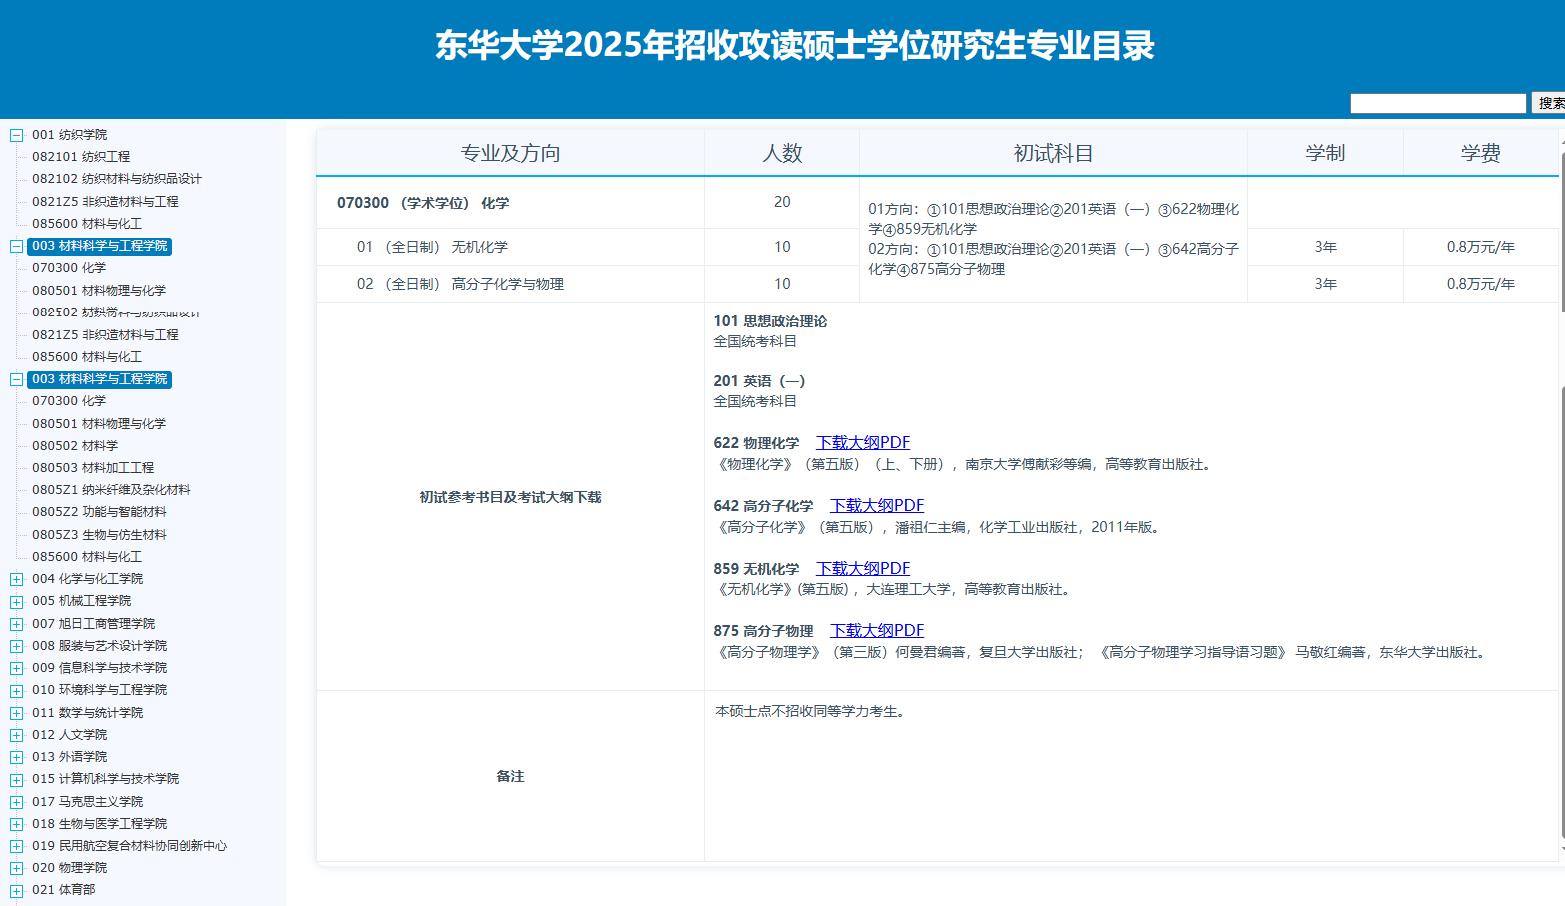Open 0805Z1 纳米纤维及杂化材料
1565x906 pixels.
(111, 490)
